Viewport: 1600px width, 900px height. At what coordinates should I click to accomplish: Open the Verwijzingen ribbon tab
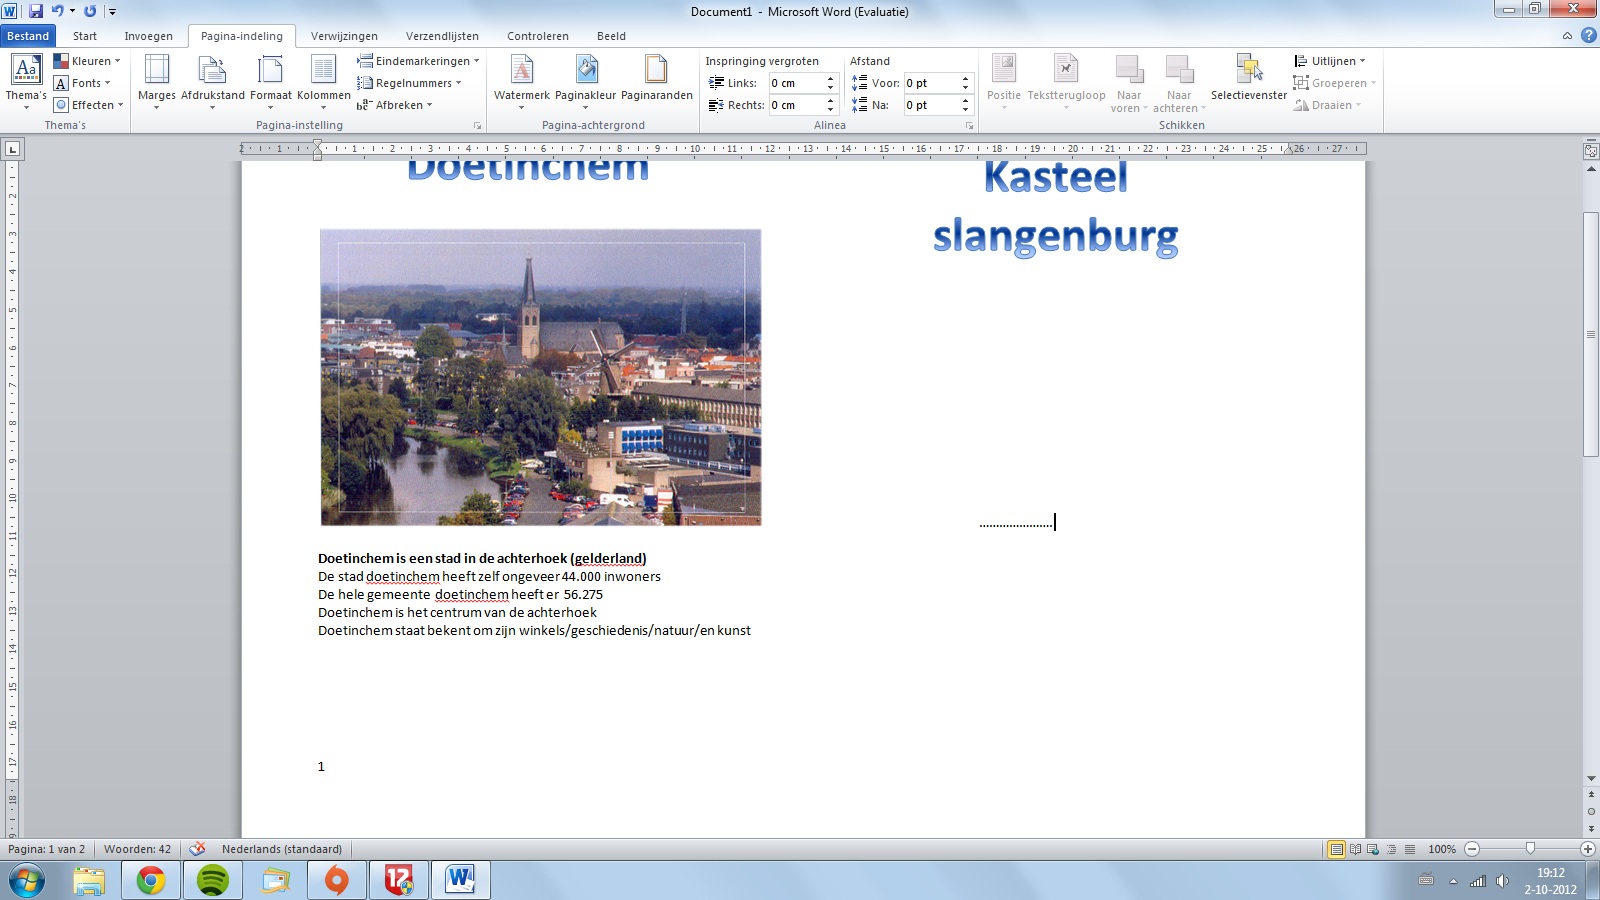[x=344, y=36]
